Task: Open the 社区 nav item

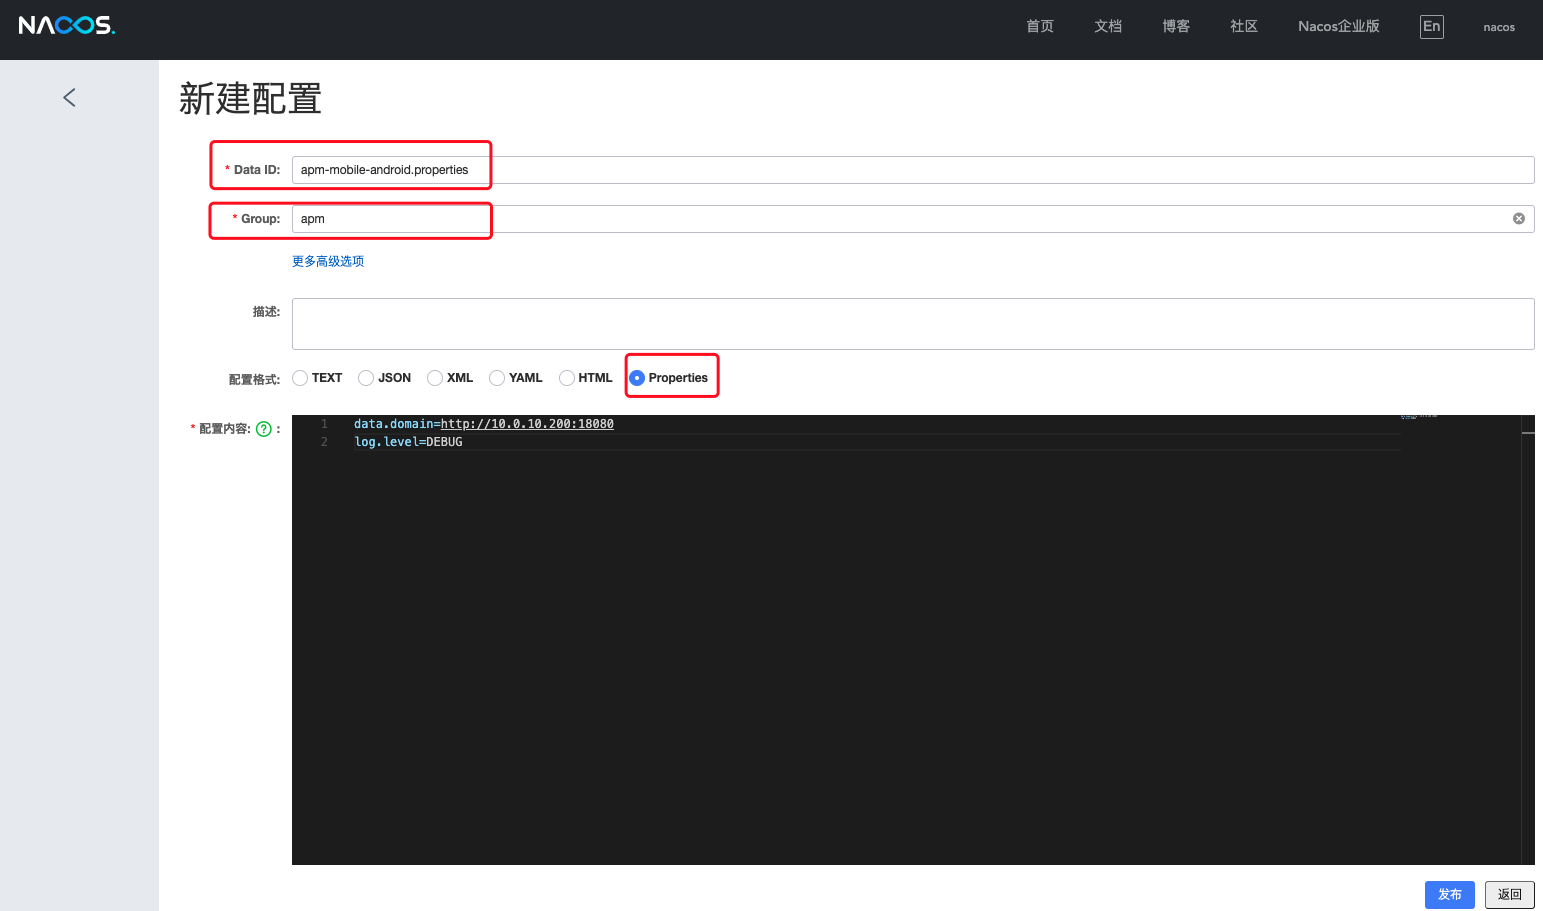Action: (1244, 27)
